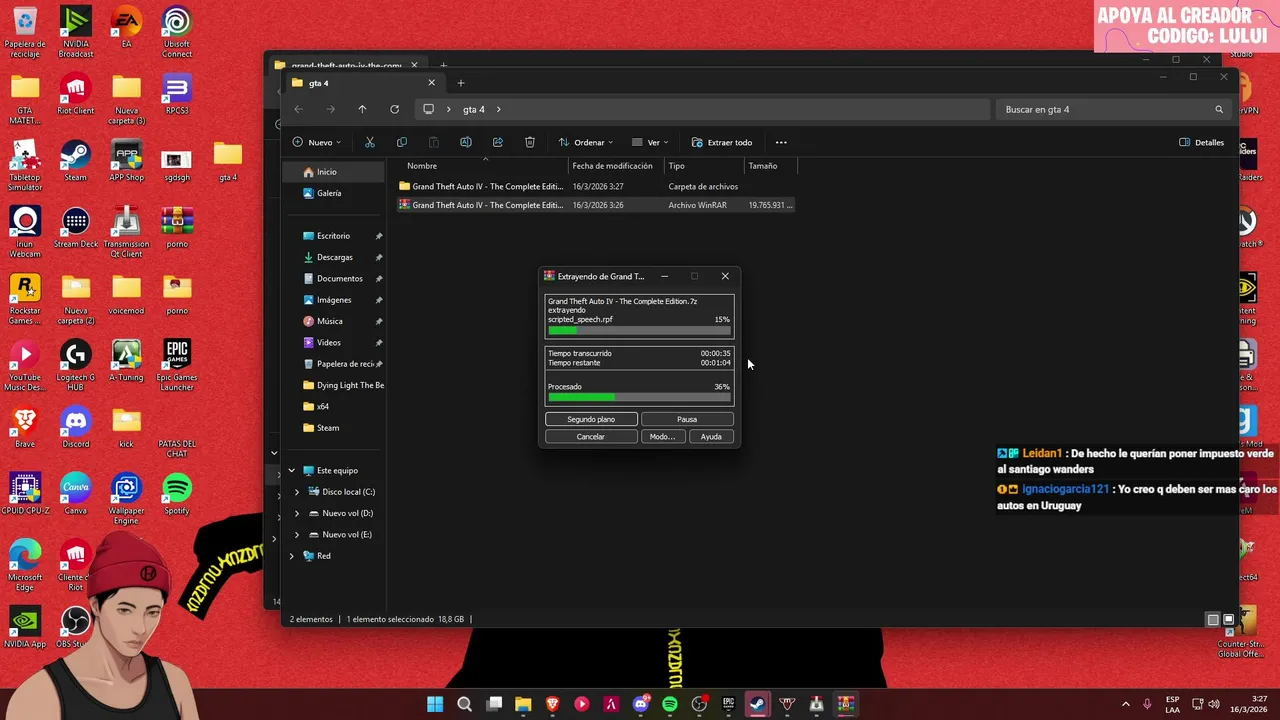Screen dimensions: 1280x720
Task: Switch to large icons view in status bar
Action: point(1229,620)
